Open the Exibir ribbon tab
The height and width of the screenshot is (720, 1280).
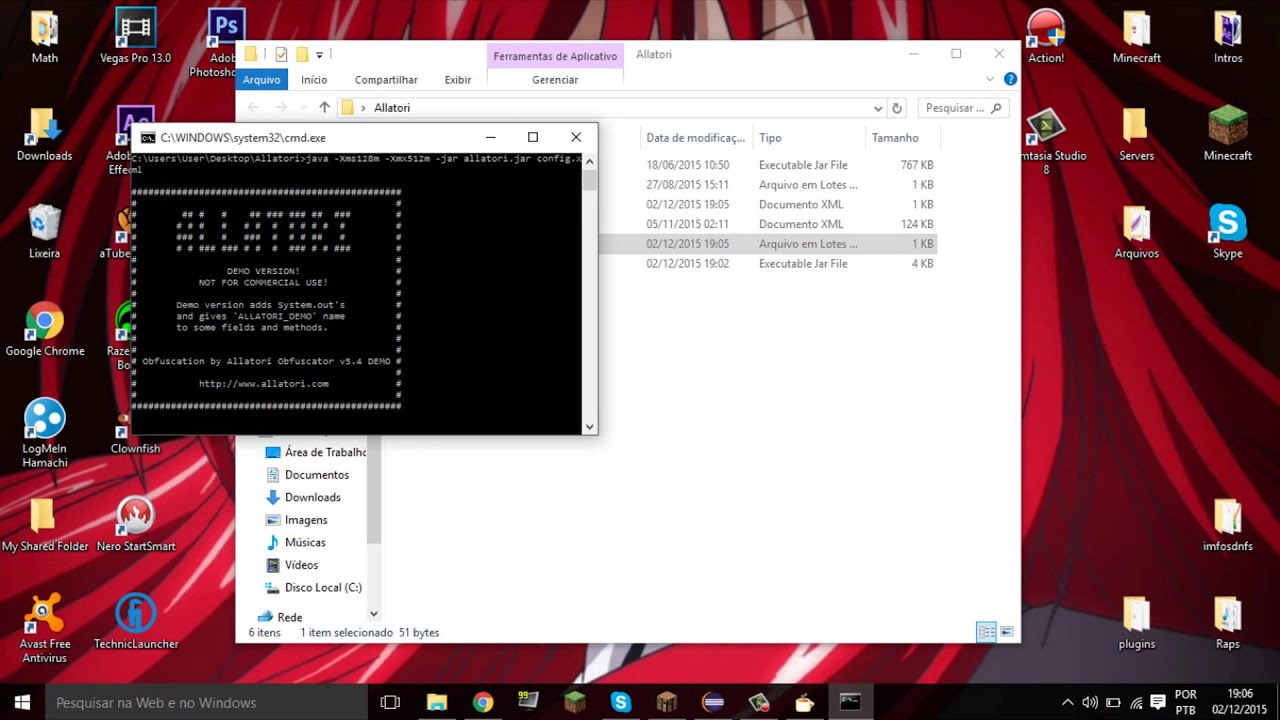pyautogui.click(x=458, y=80)
